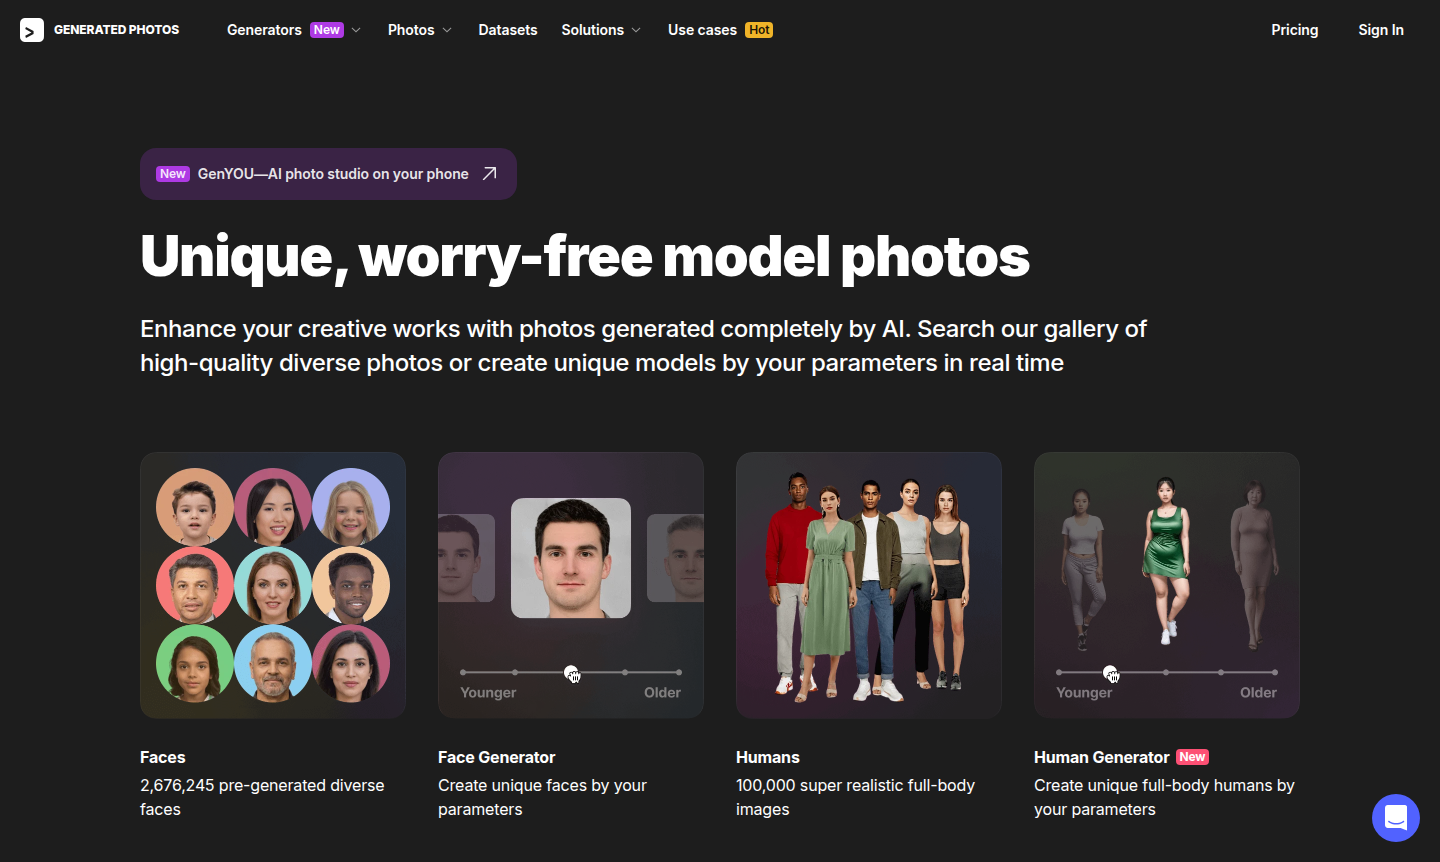Click the Younger-Older slider in Human Generator card
The height and width of the screenshot is (862, 1440).
(x=1110, y=673)
